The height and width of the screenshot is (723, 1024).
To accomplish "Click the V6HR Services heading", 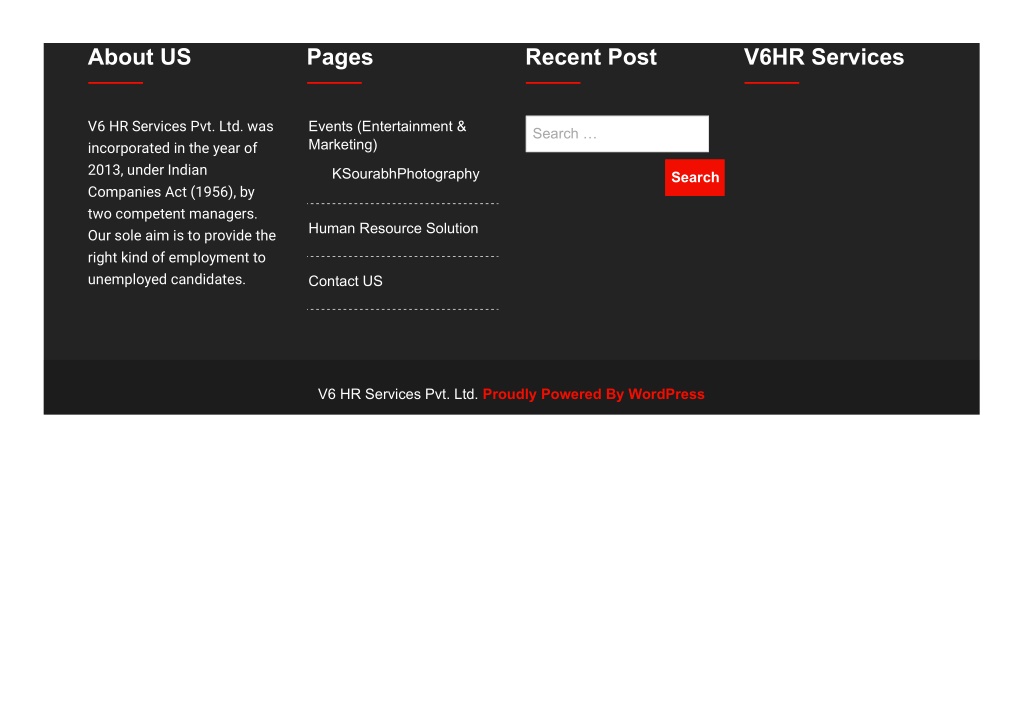I will pyautogui.click(x=824, y=57).
